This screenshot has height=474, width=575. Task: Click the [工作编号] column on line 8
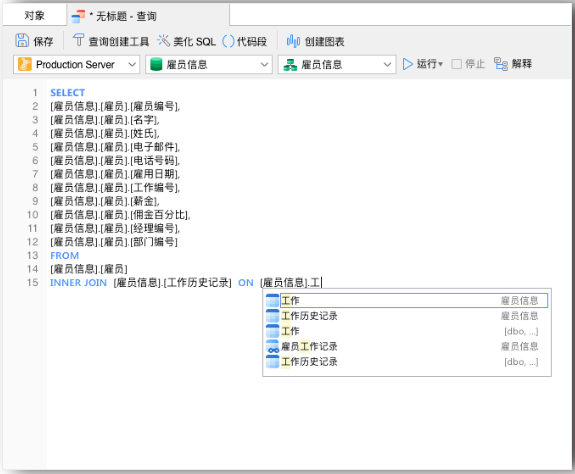coord(155,188)
